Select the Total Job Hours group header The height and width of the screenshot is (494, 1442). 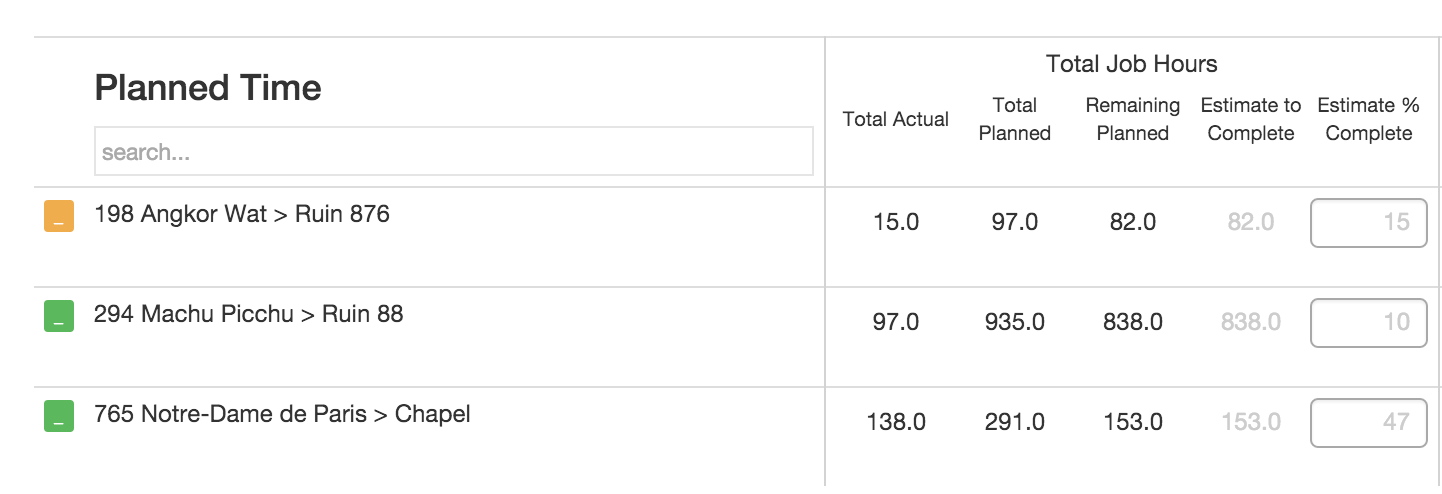(1131, 65)
